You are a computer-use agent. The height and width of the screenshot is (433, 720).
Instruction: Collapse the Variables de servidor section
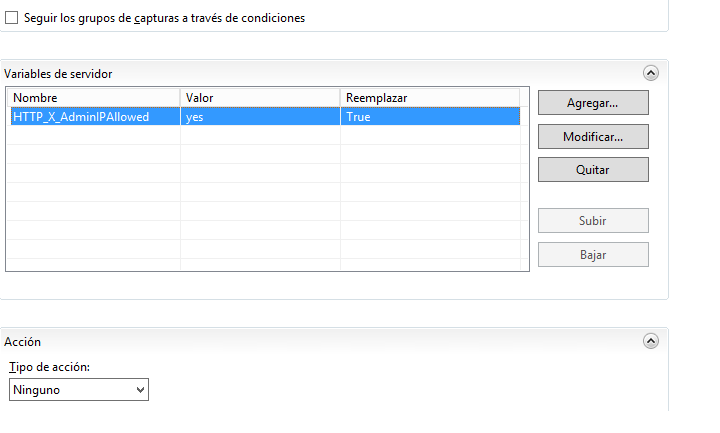click(651, 73)
